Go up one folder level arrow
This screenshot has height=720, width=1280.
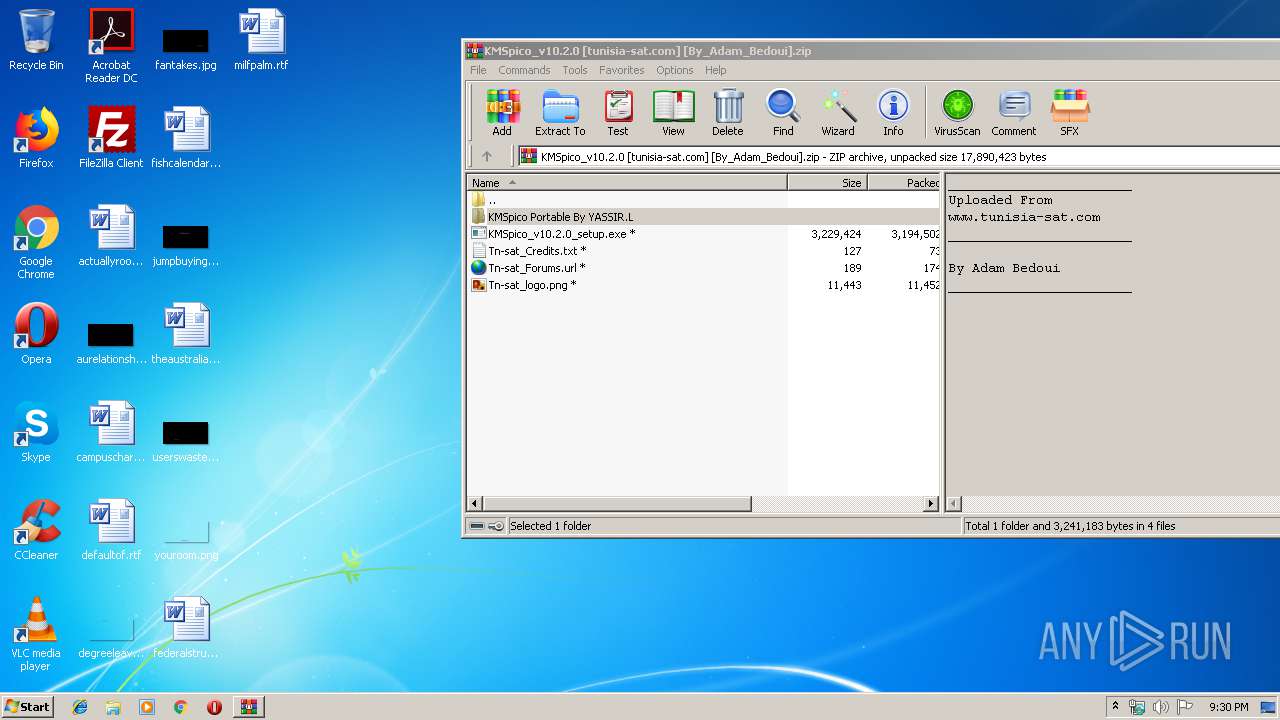[487, 157]
